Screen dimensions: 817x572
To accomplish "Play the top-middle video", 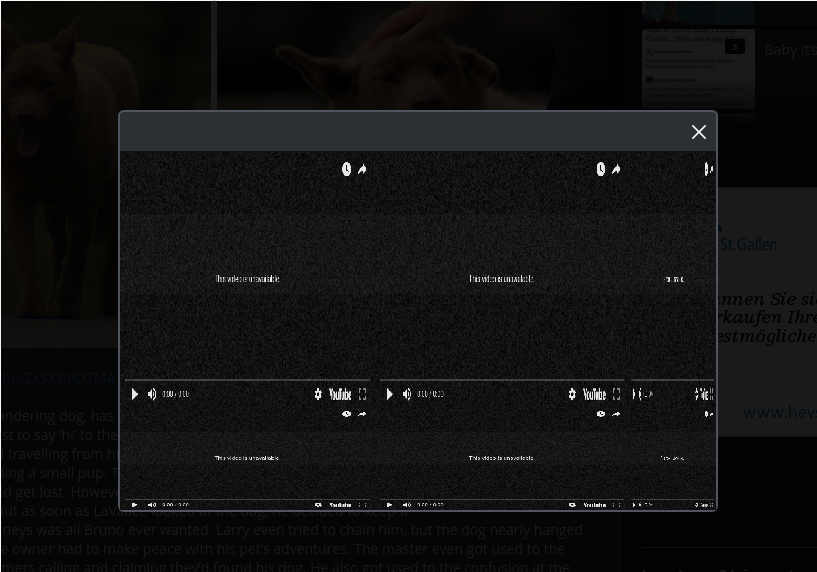I will [389, 395].
